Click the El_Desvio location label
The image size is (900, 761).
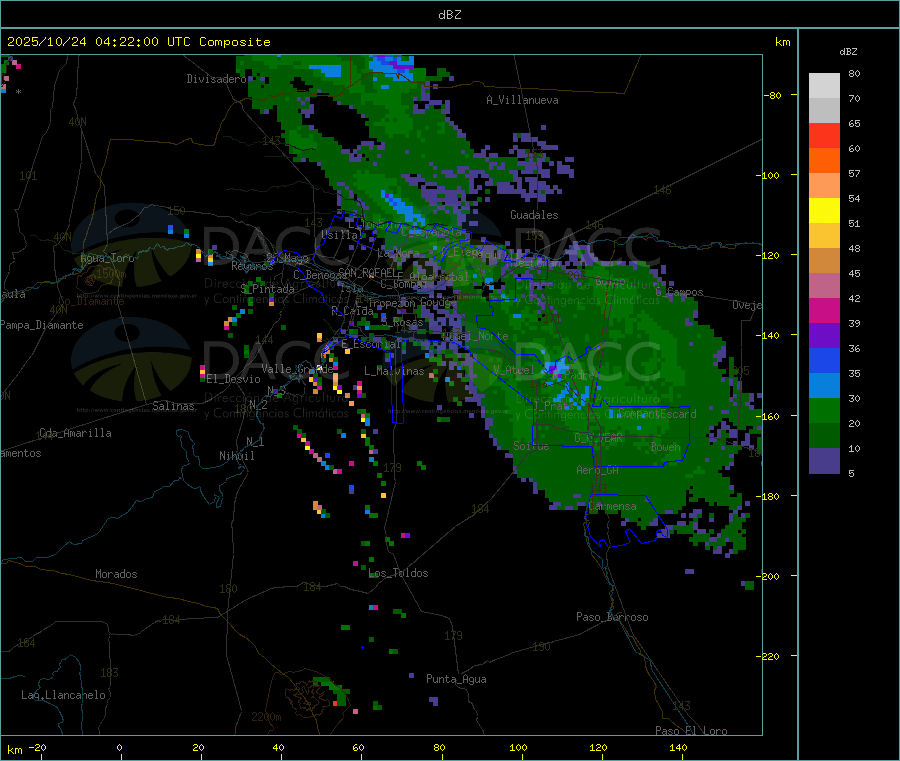tap(233, 379)
